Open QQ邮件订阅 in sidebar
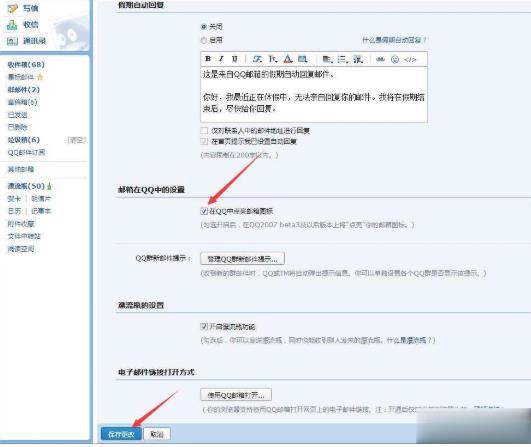This screenshot has width=531, height=447. click(x=26, y=152)
